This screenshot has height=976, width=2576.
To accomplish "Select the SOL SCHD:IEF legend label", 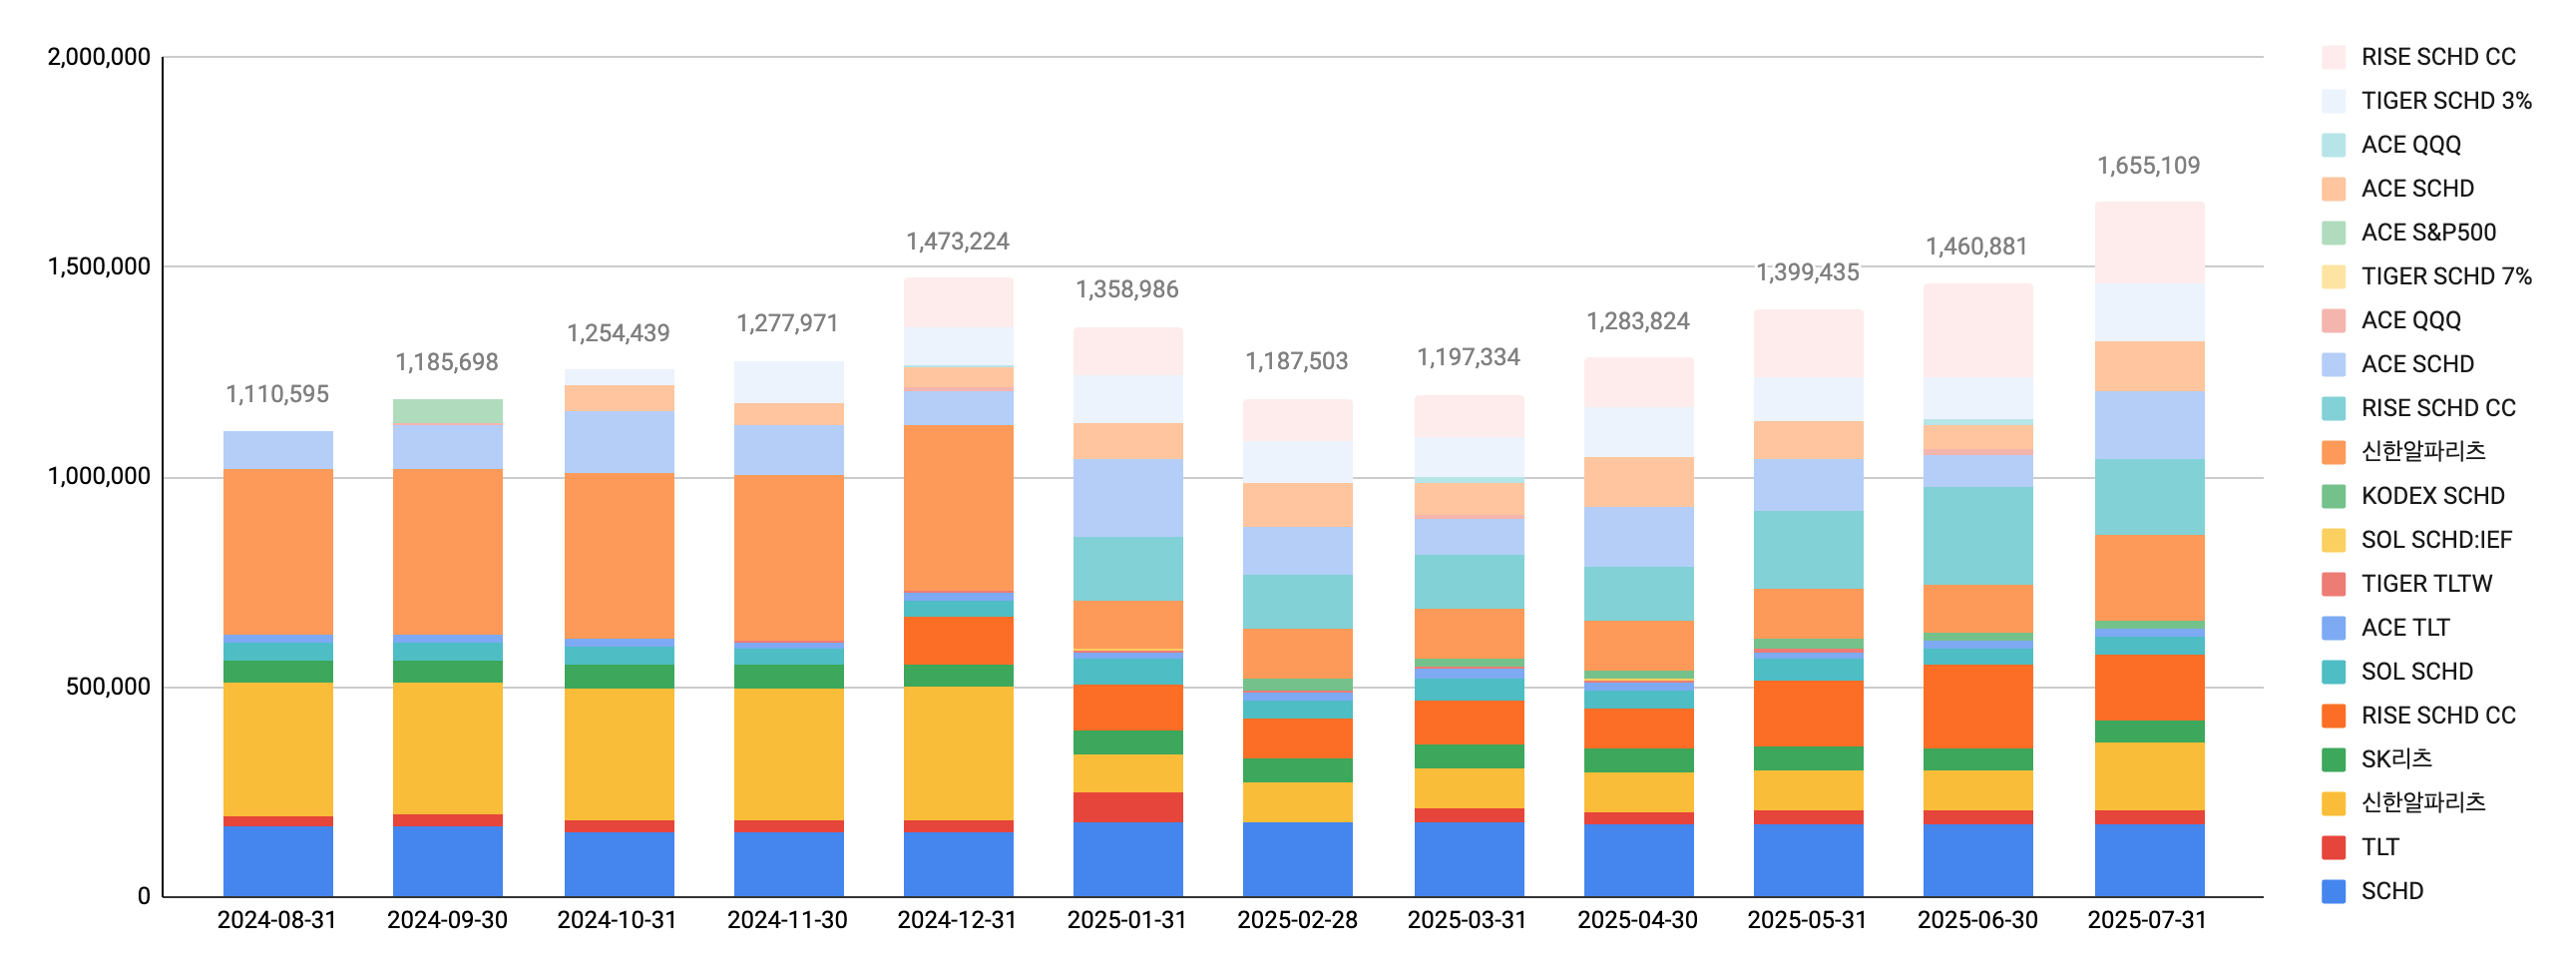I will click(2436, 540).
